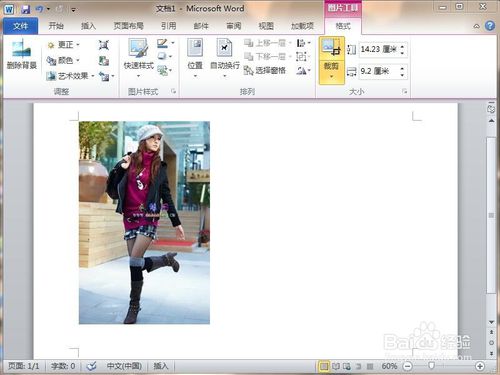Image resolution: width=500 pixels, height=375 pixels.
Task: Minimize the ribbon with the caret icon
Action: click(477, 26)
